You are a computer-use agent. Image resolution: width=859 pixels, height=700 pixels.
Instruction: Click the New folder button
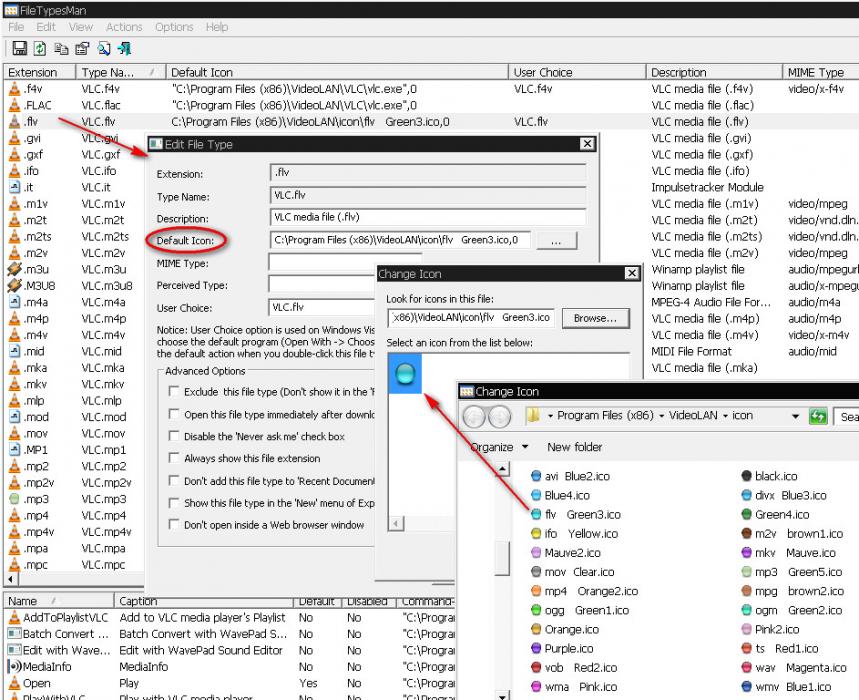point(574,447)
